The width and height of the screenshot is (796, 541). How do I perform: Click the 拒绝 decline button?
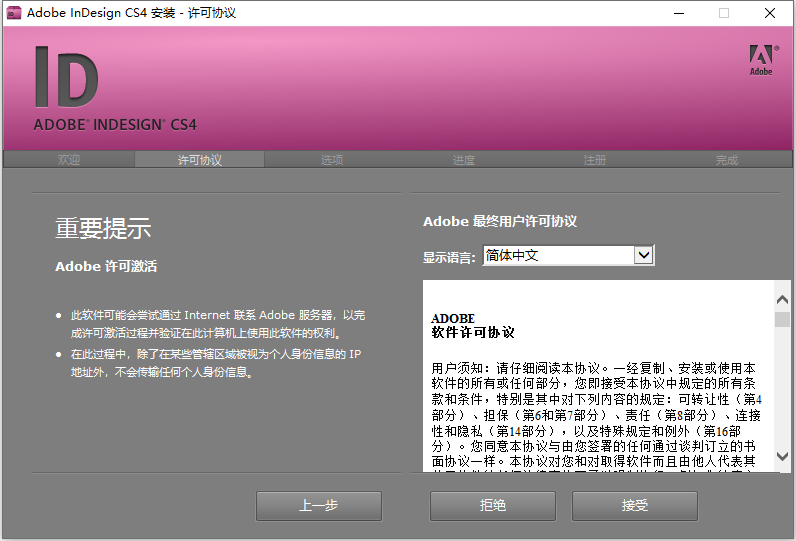493,505
